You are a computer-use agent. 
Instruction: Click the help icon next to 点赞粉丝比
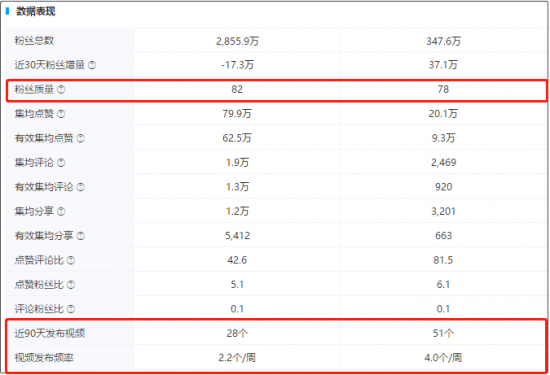click(71, 284)
